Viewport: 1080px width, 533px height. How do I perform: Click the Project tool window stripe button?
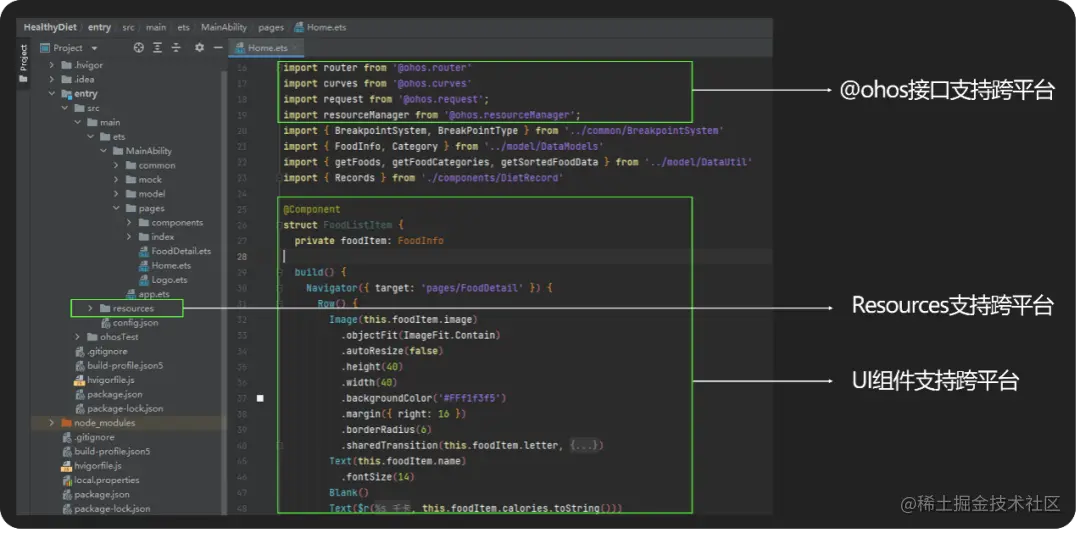tap(23, 63)
